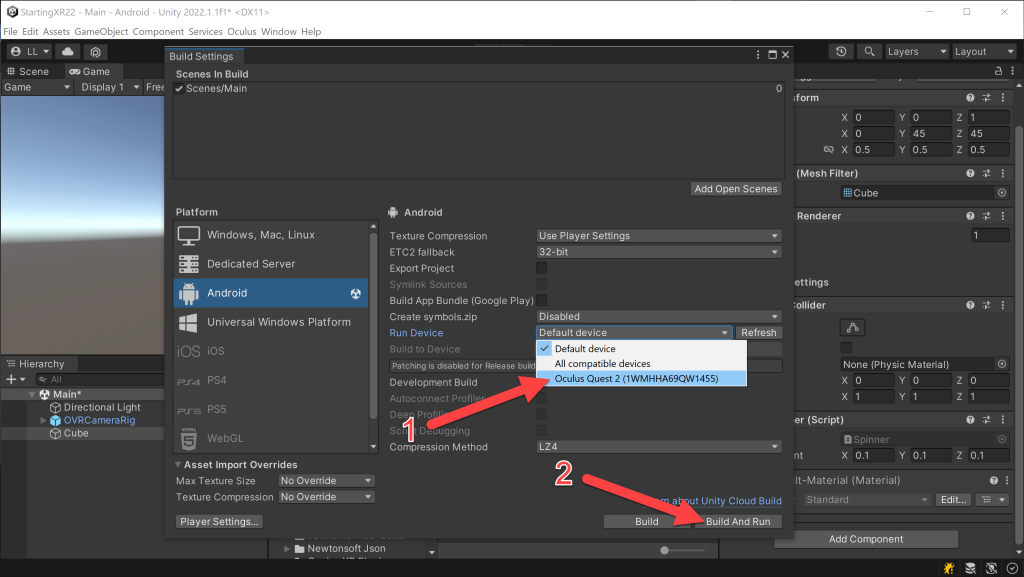Click the platform list scrollbar
Viewport: 1024px width, 577px height.
point(374,326)
